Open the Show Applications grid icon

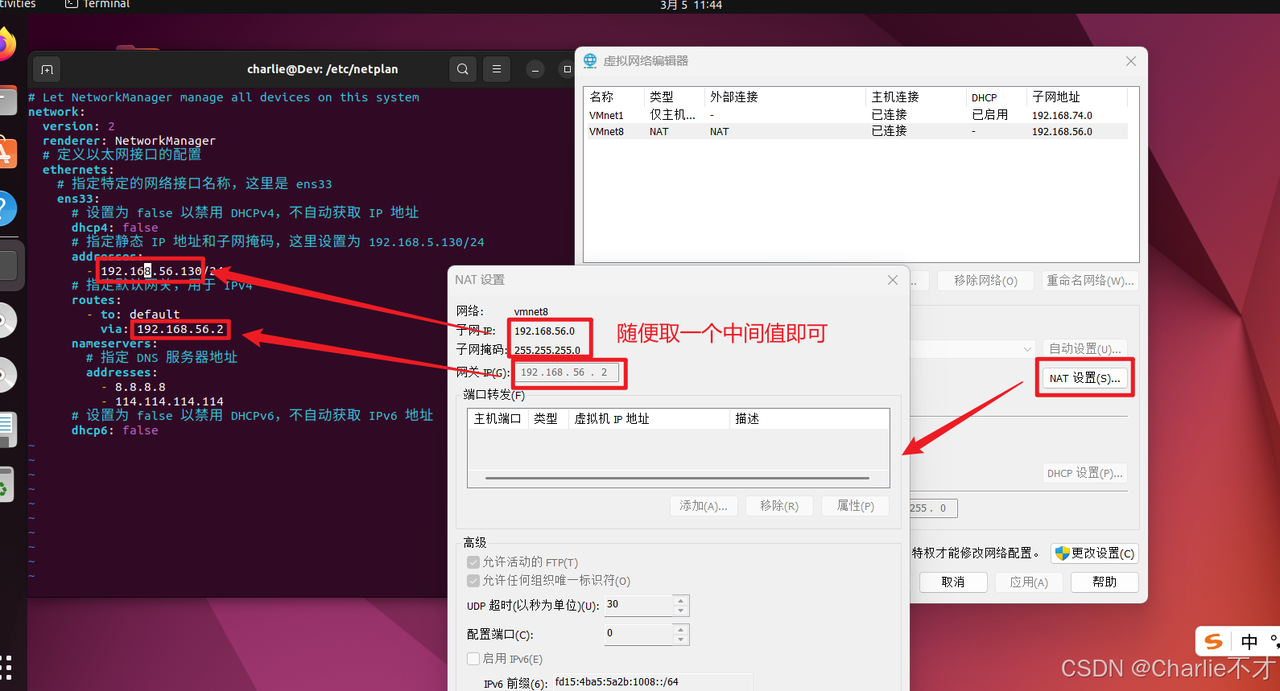point(8,667)
